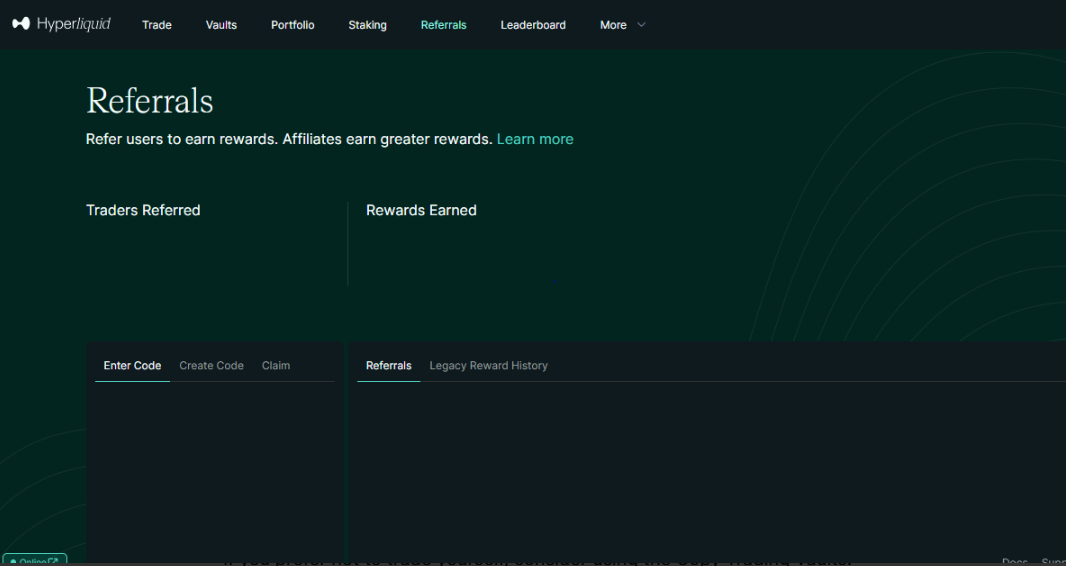Follow the Learn more link
1066x566 pixels.
click(x=535, y=139)
